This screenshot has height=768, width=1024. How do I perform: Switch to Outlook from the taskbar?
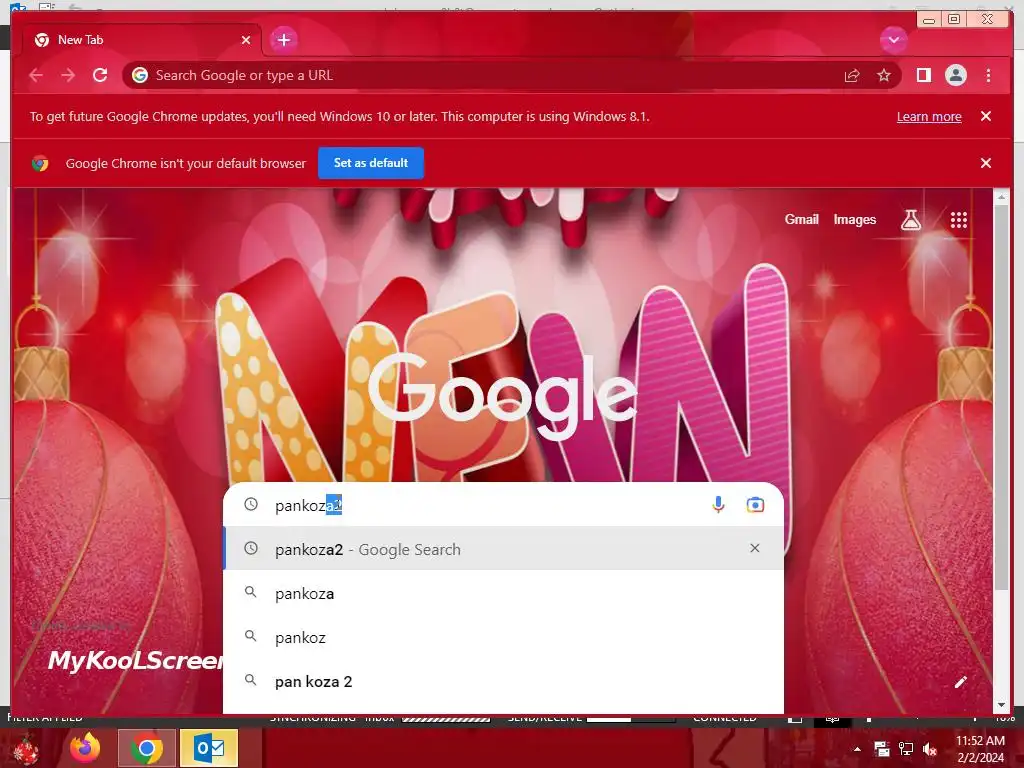coord(209,748)
